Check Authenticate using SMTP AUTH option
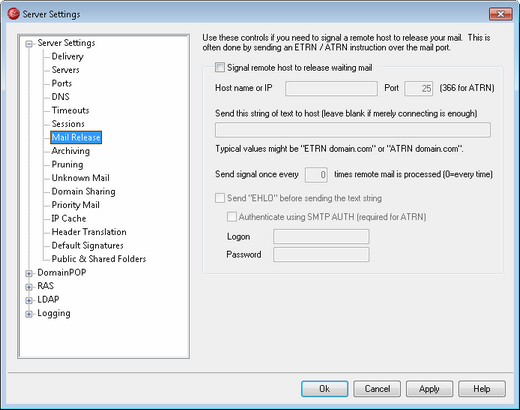520x410 pixels. click(232, 217)
